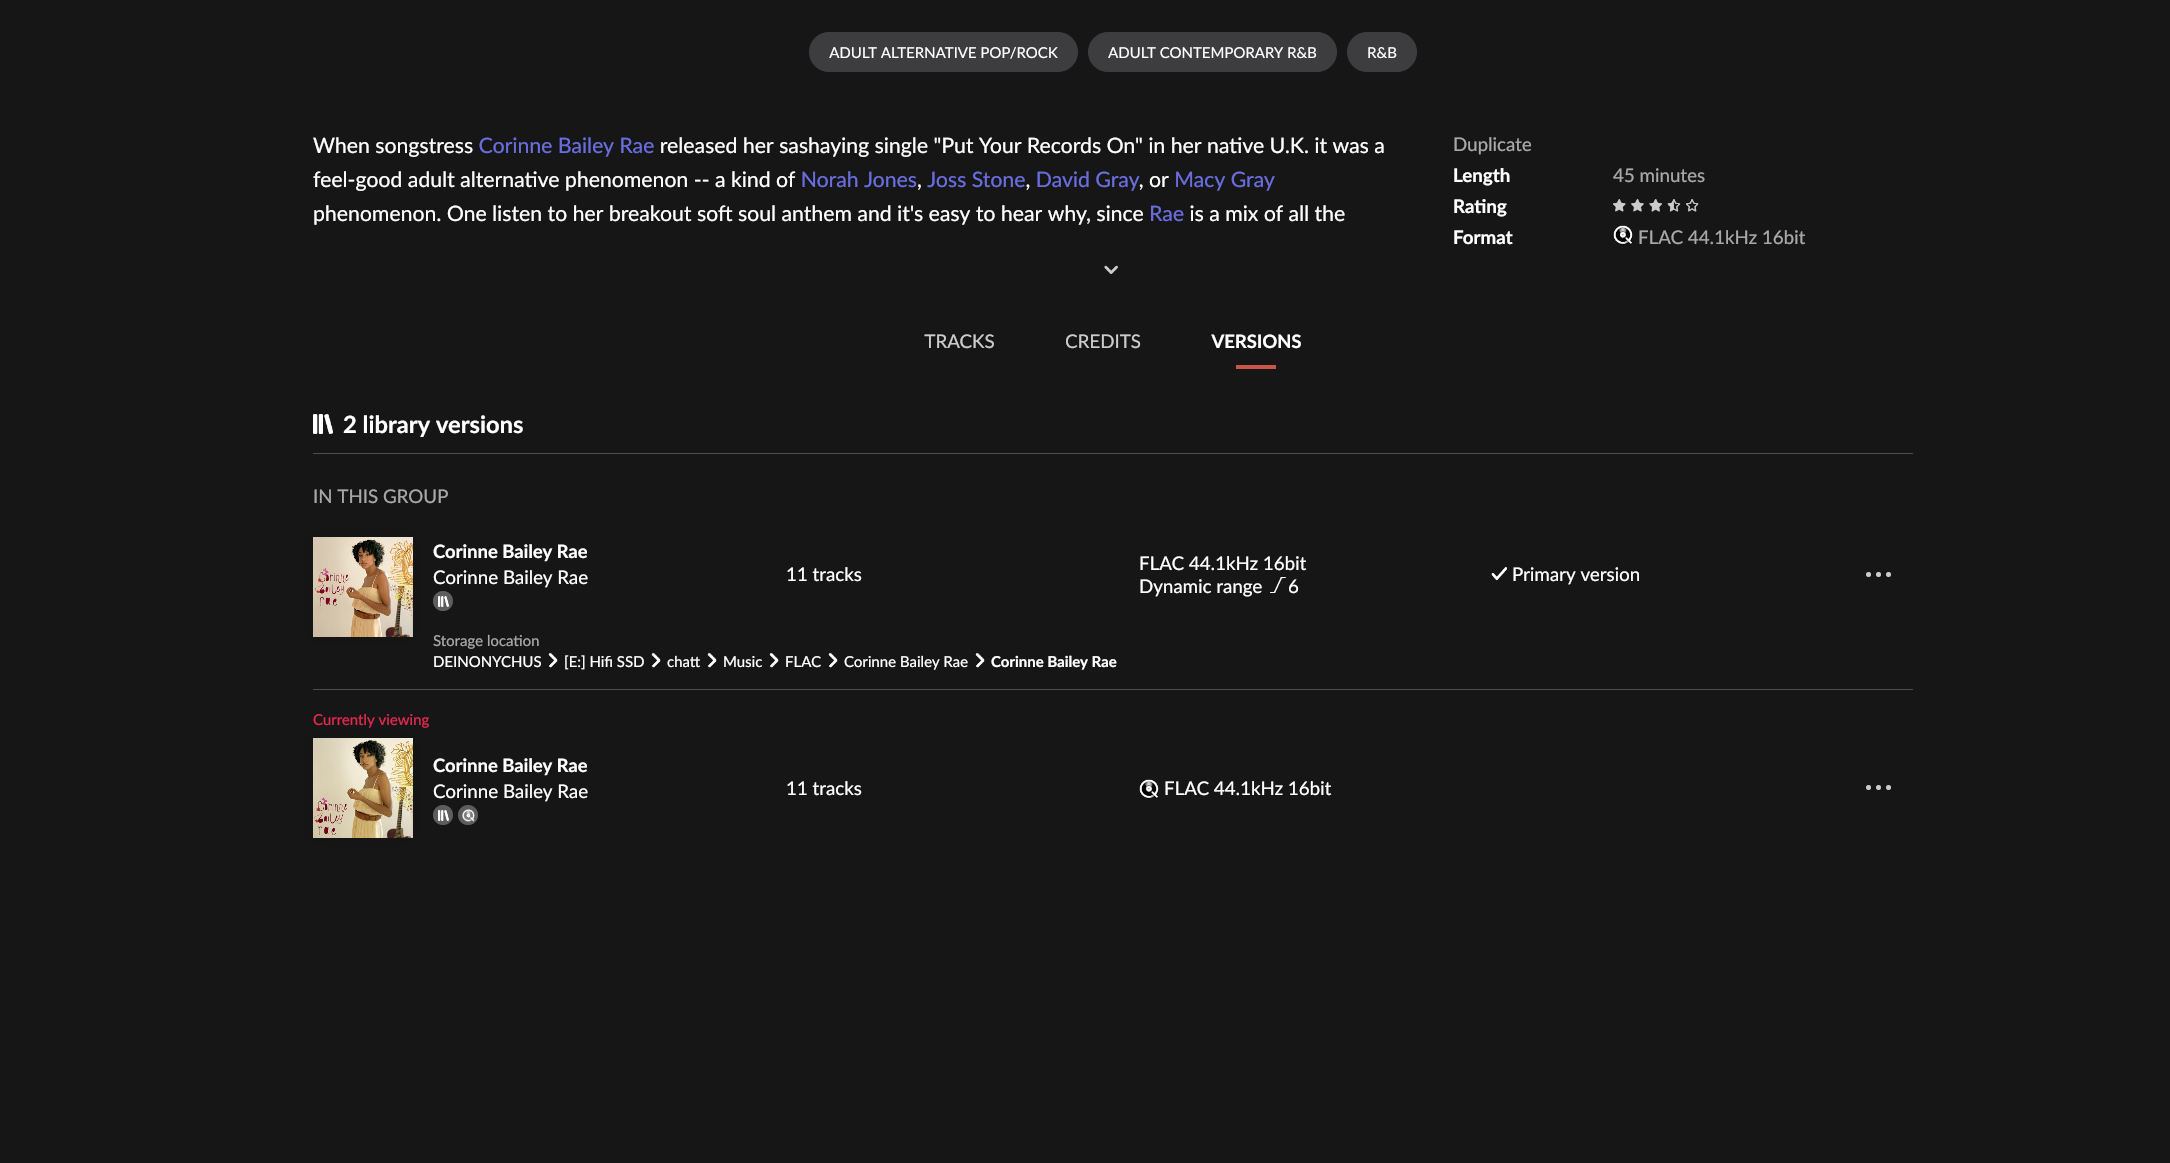Image resolution: width=2170 pixels, height=1163 pixels.
Task: Open three-dot menu for currently viewing version
Action: pos(1878,788)
